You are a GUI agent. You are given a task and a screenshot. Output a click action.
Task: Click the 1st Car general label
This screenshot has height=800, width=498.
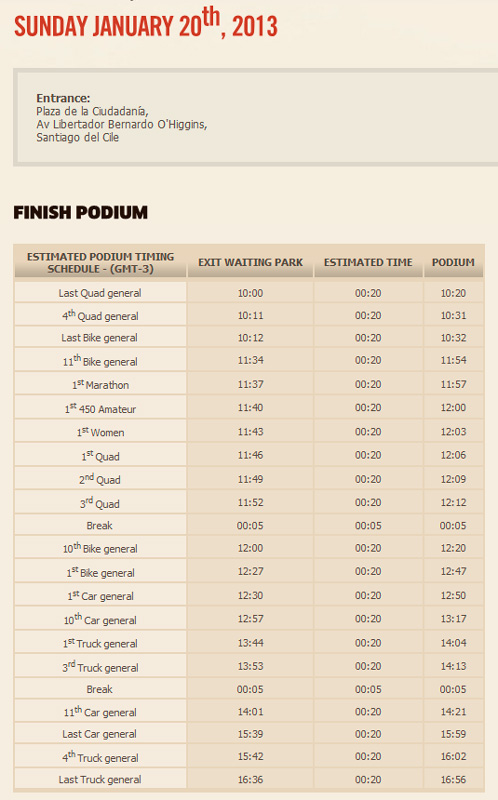click(101, 595)
